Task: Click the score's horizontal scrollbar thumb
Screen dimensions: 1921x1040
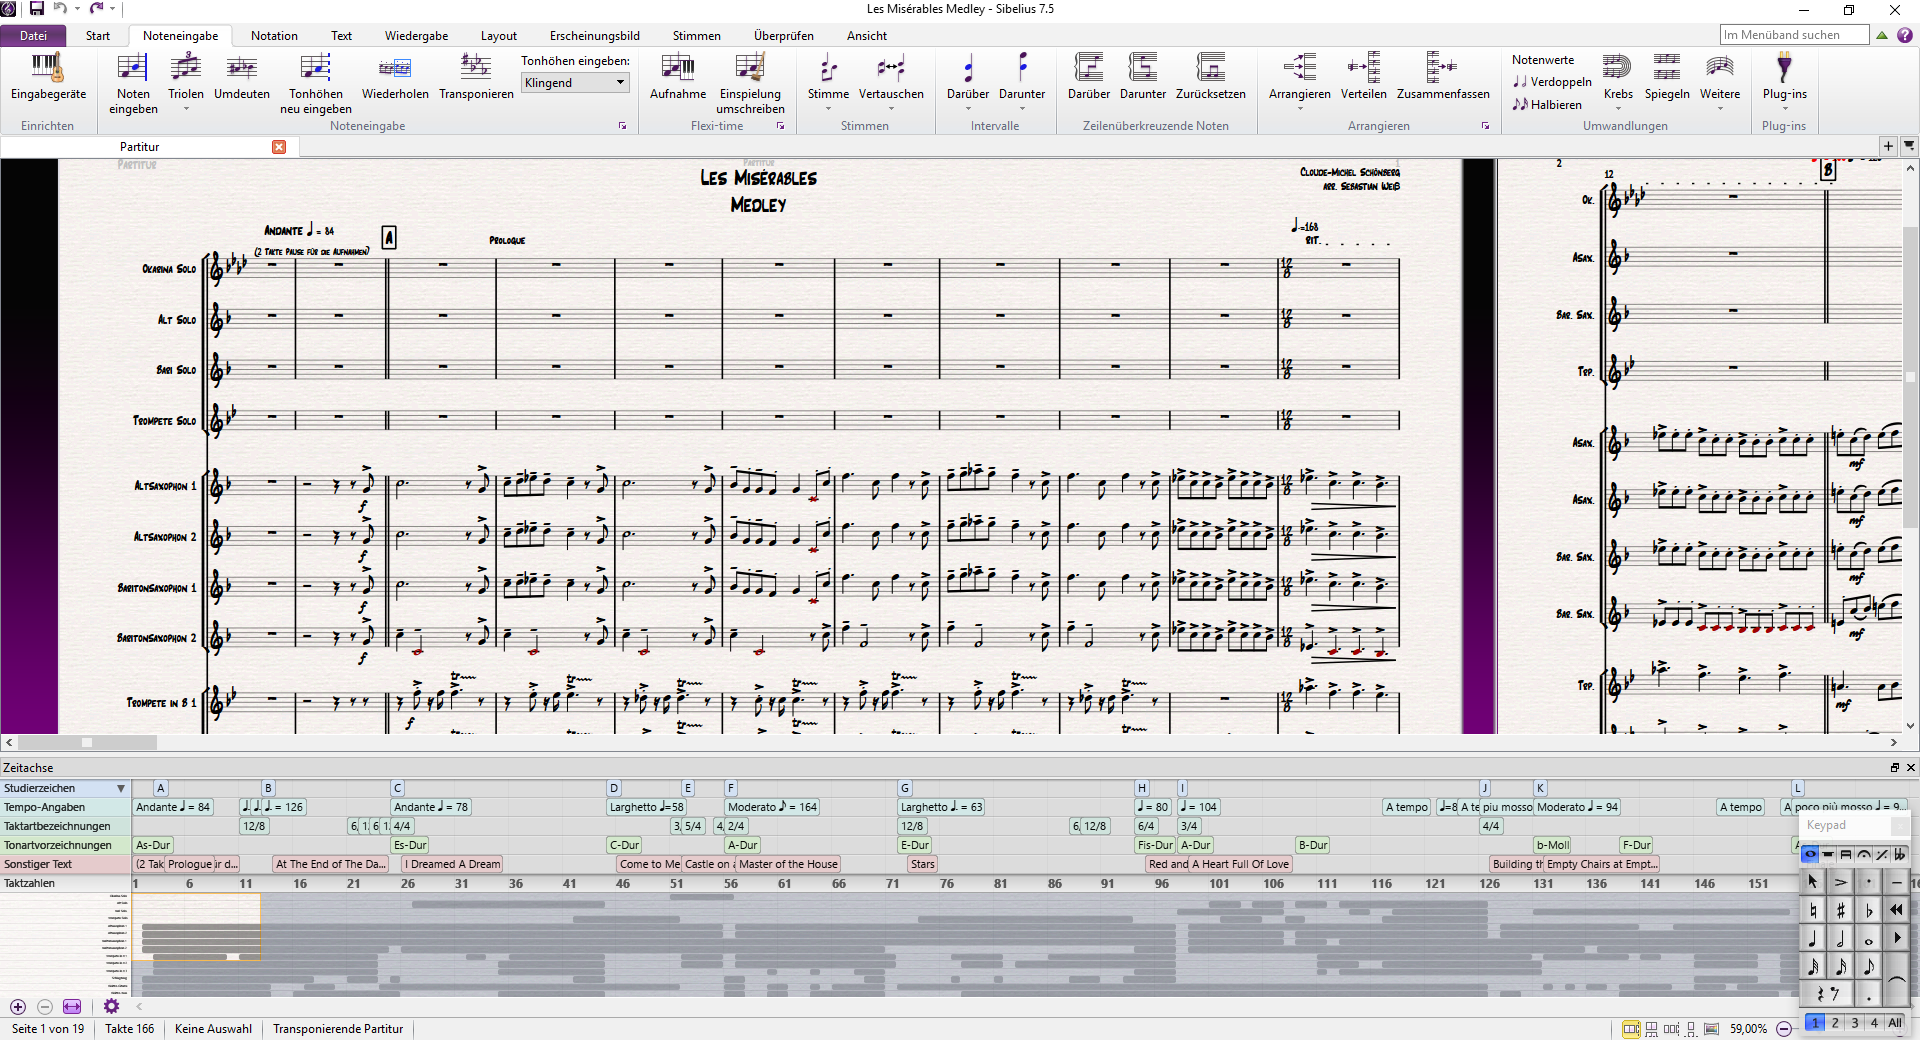Action: tap(87, 743)
